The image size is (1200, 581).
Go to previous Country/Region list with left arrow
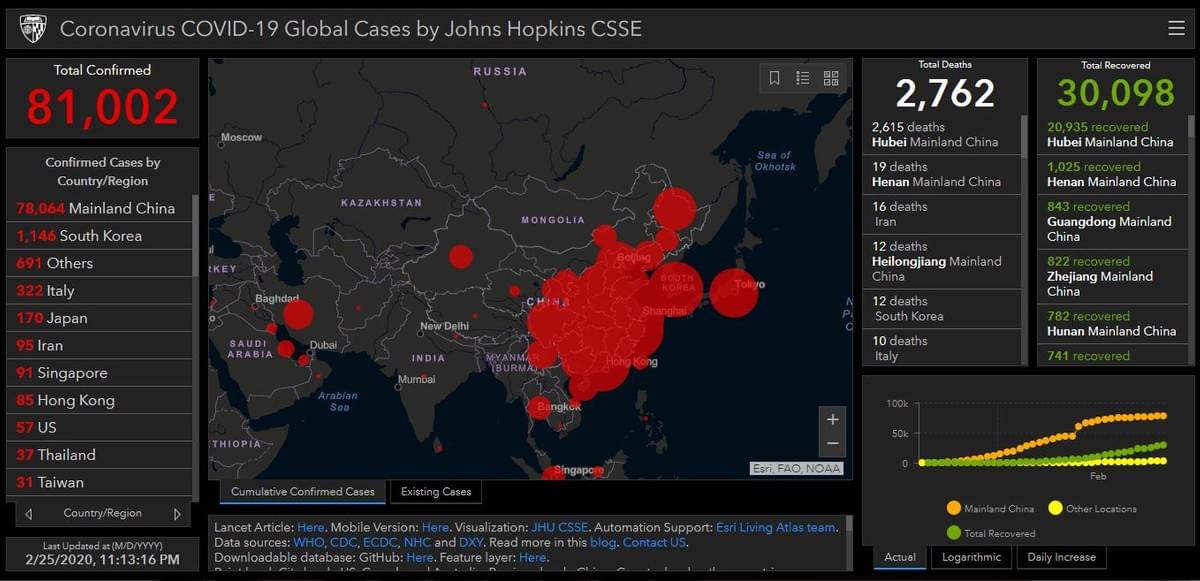coord(29,514)
